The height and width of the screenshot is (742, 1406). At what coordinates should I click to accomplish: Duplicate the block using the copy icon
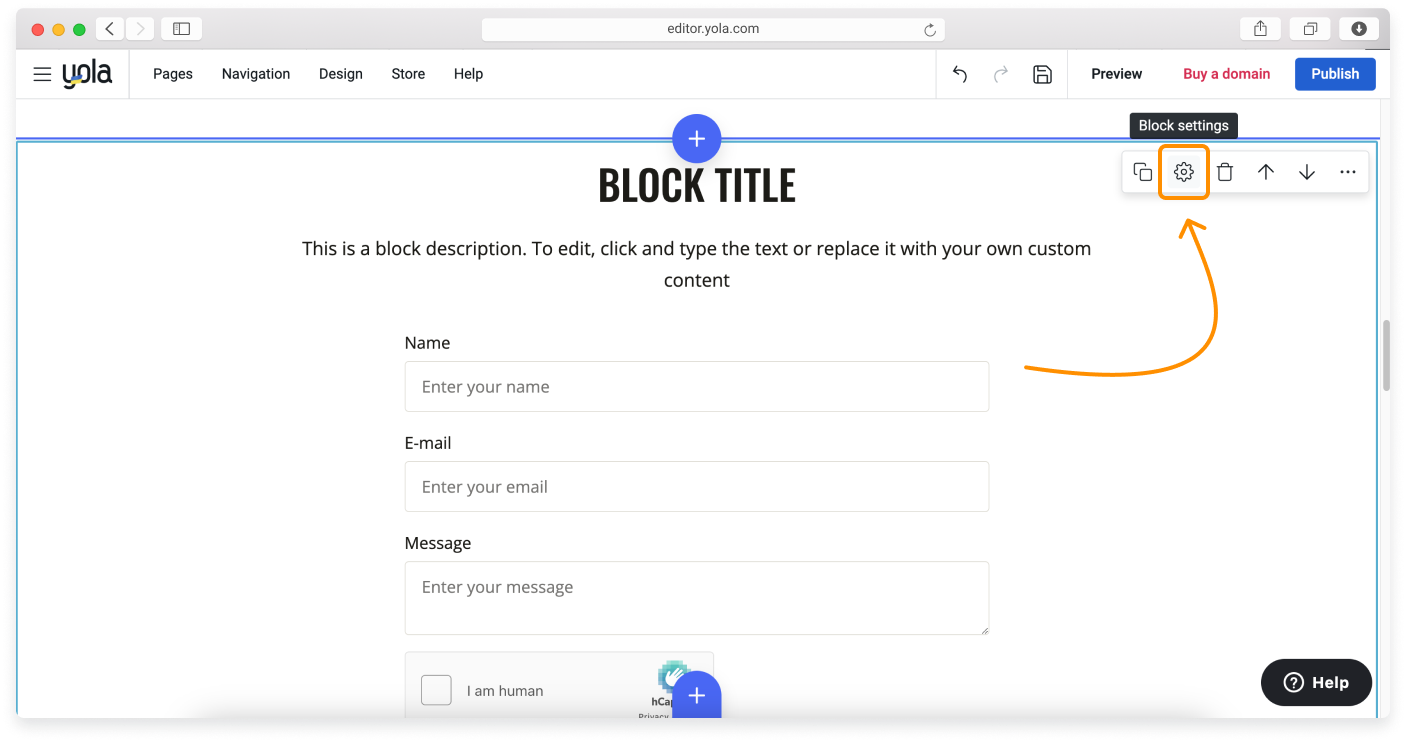pyautogui.click(x=1142, y=171)
